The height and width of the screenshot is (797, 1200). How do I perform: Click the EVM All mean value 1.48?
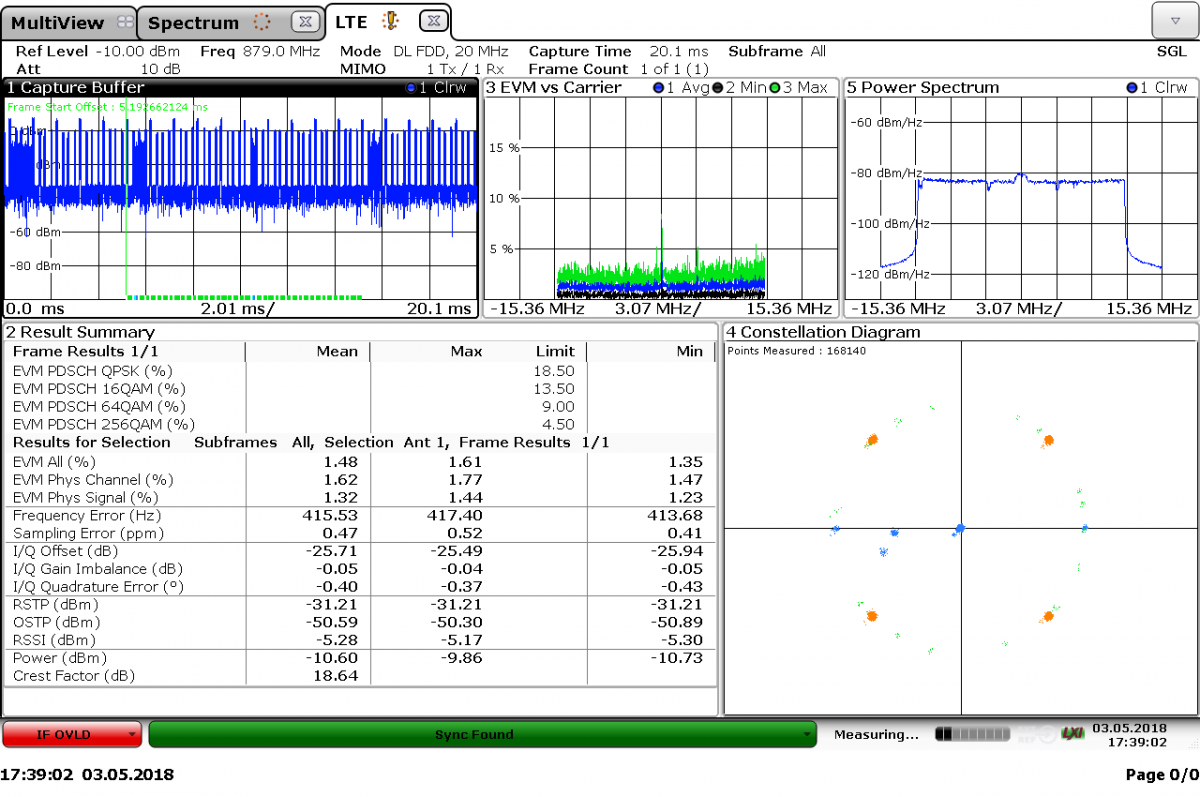[341, 462]
